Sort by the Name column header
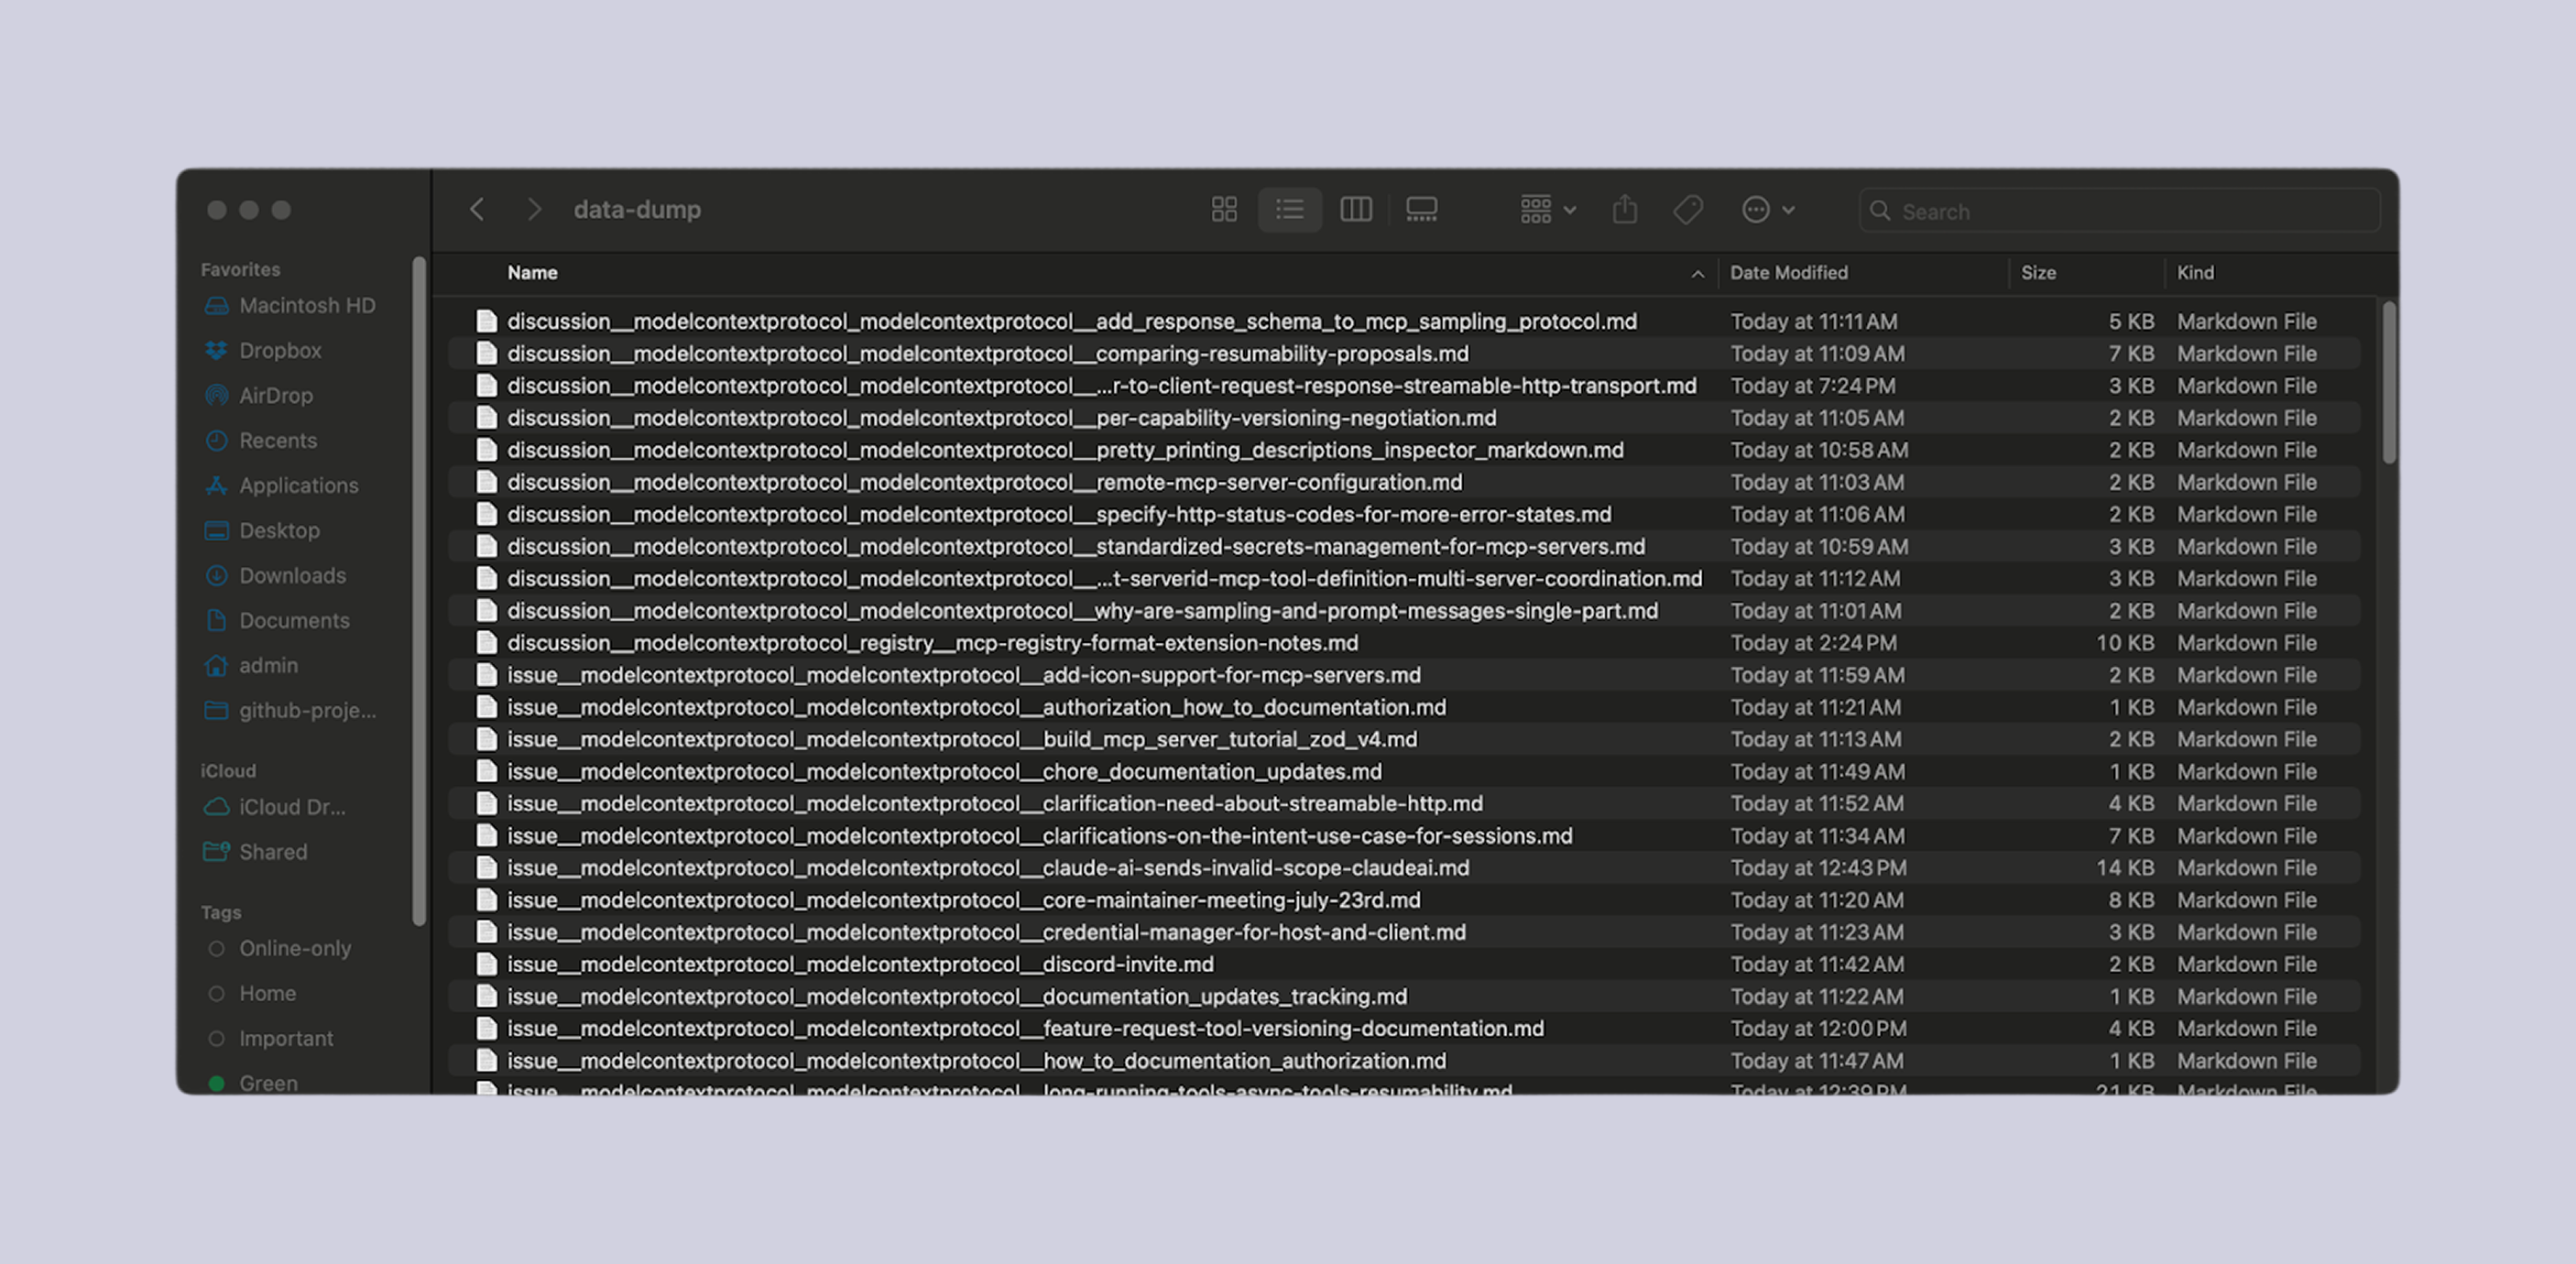The width and height of the screenshot is (2576, 1264). click(532, 273)
